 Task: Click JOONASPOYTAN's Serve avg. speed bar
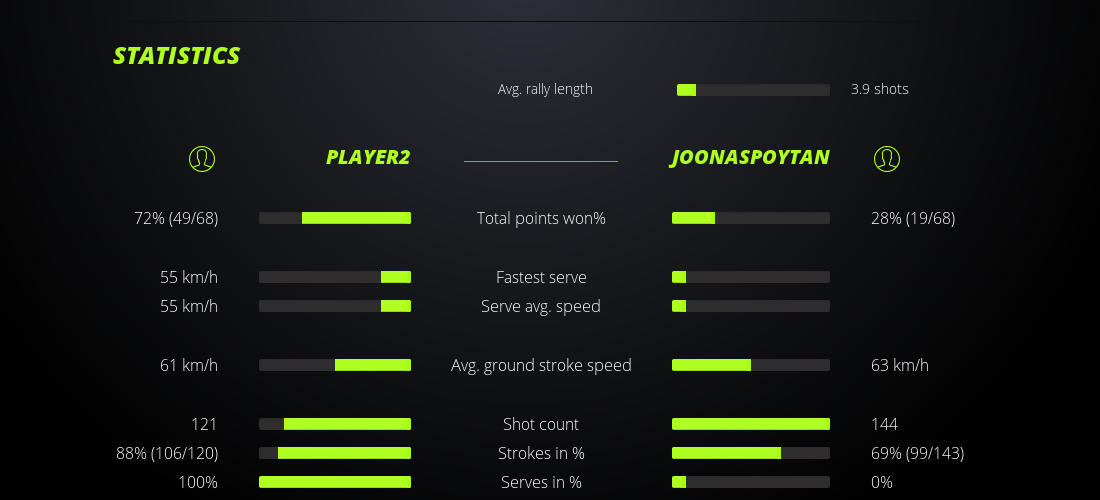pos(751,306)
